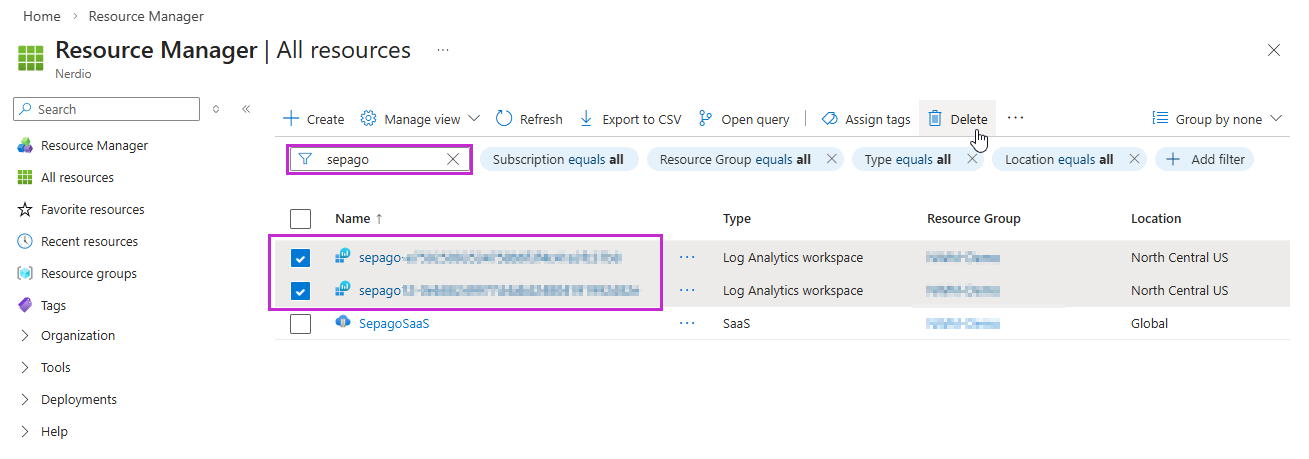
Task: Remove the Location equals all filter
Action: point(1134,159)
